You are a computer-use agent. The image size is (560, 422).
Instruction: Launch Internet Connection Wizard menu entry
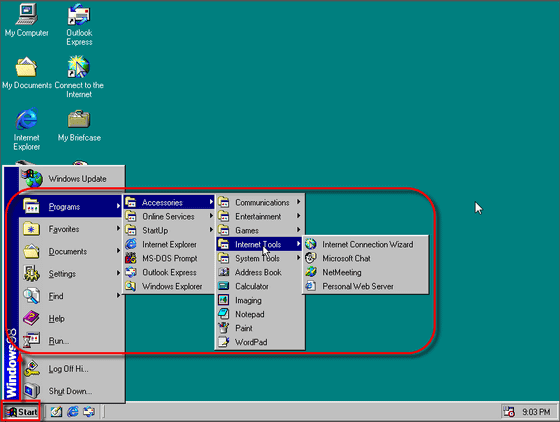click(x=365, y=244)
